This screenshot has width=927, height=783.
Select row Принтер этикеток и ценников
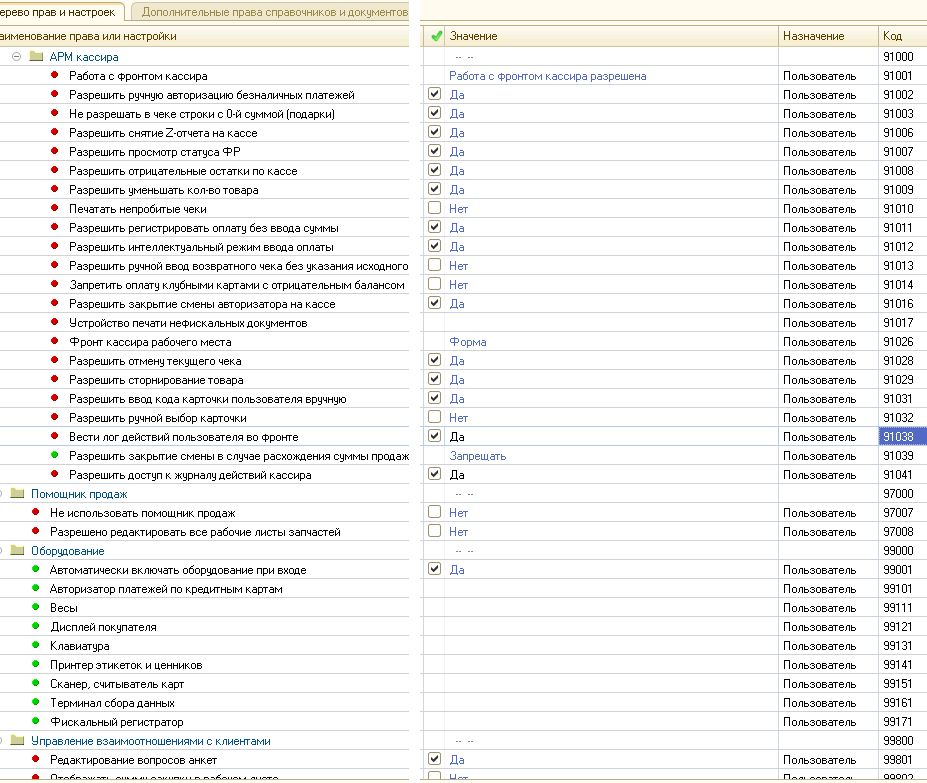point(126,665)
